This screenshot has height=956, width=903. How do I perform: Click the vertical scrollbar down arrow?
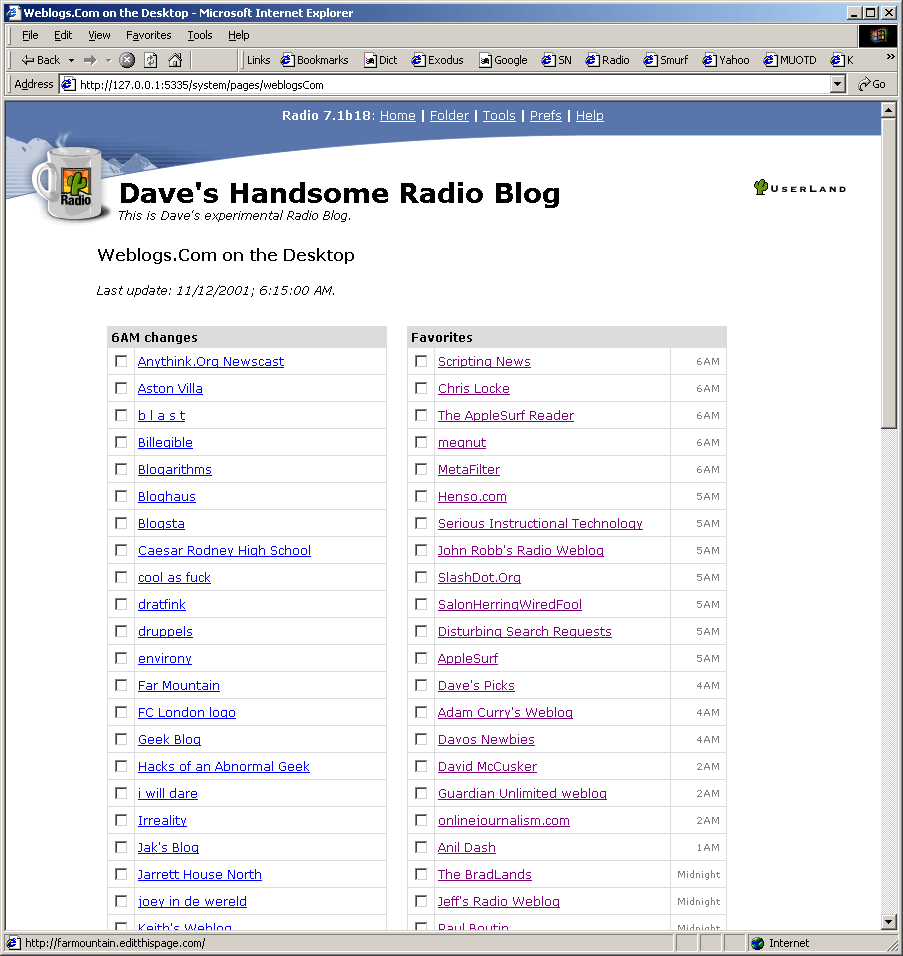(x=888, y=921)
